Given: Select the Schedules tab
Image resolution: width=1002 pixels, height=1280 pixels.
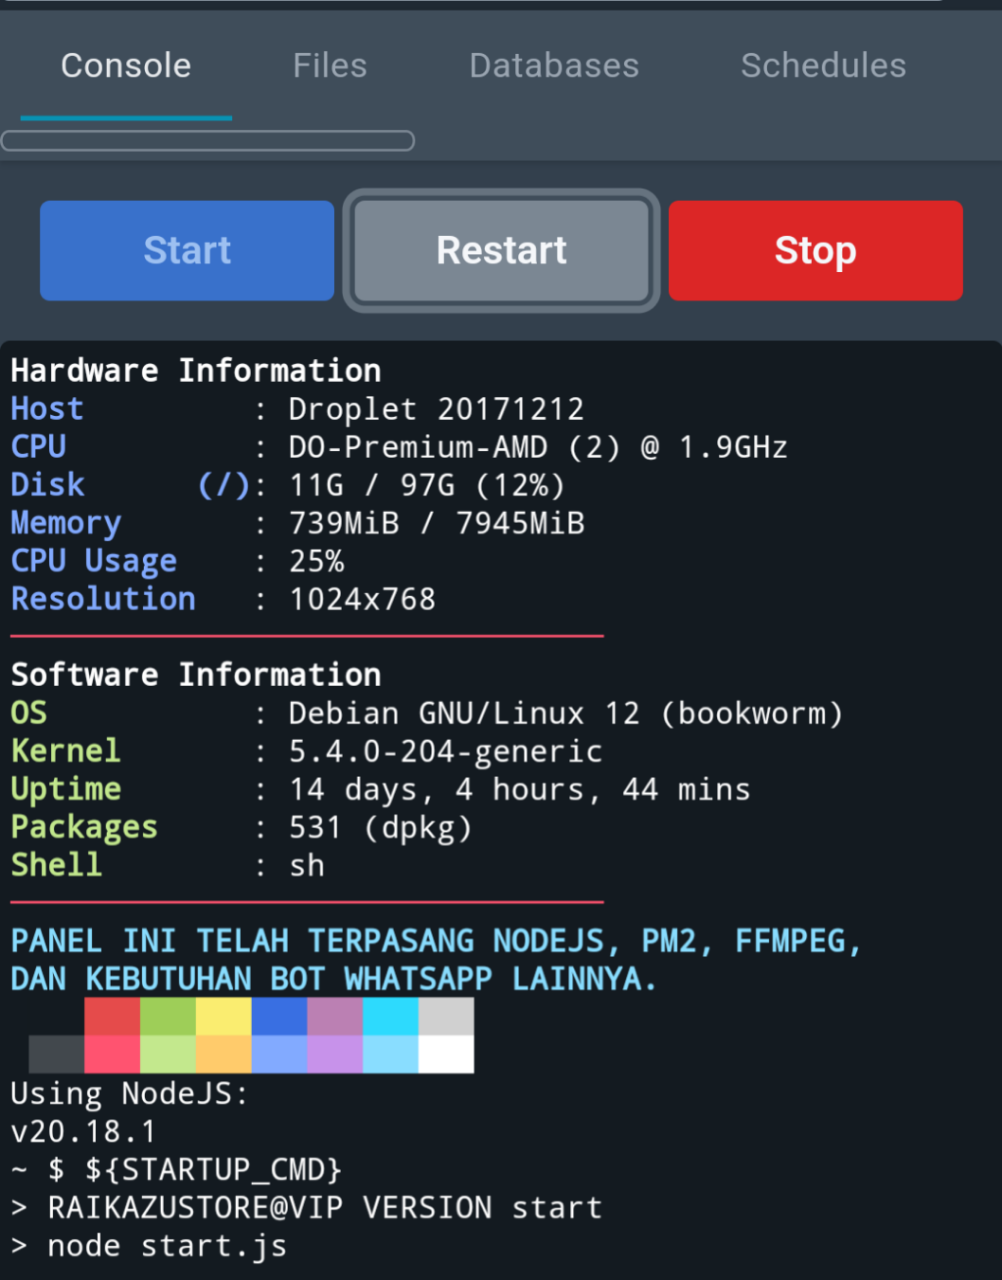Looking at the screenshot, I should pyautogui.click(x=823, y=66).
